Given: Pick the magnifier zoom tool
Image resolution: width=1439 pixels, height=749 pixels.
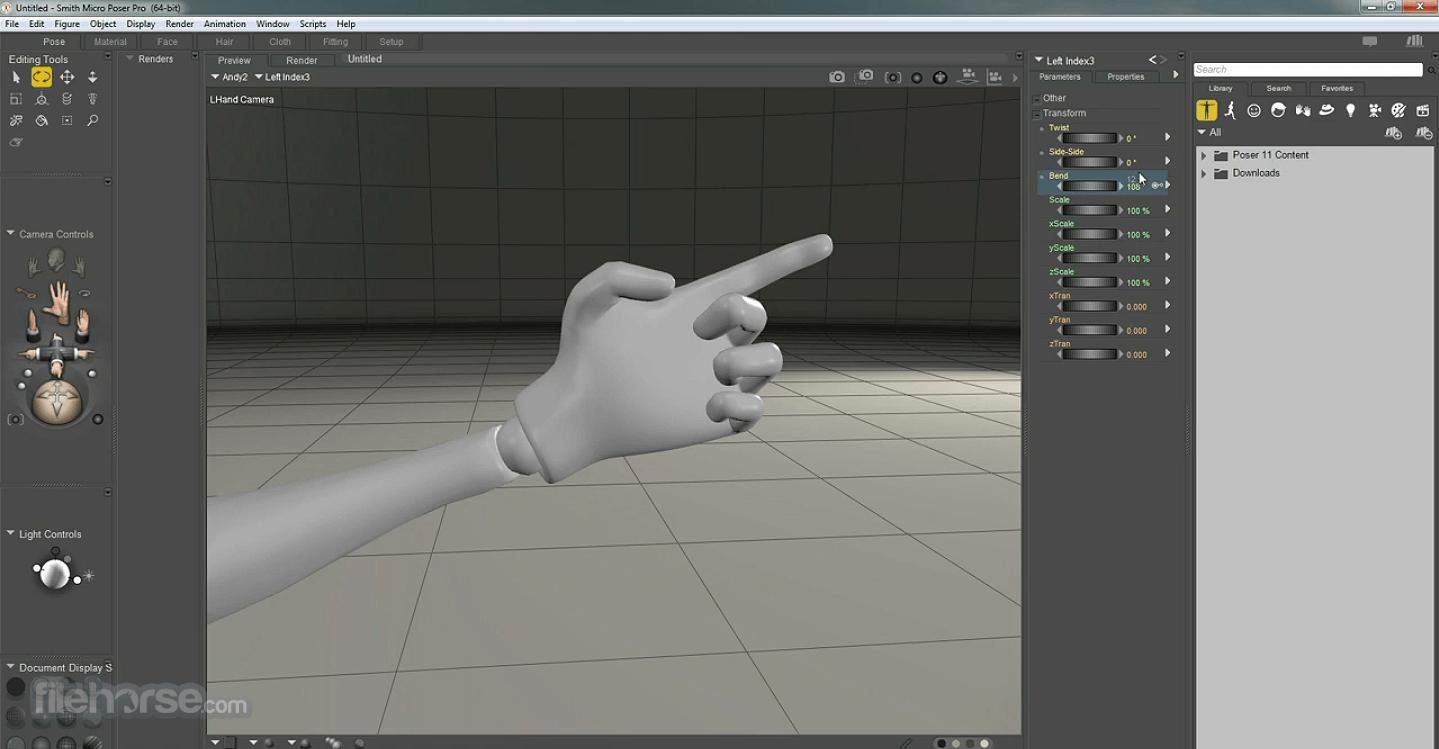Looking at the screenshot, I should pyautogui.click(x=92, y=121).
